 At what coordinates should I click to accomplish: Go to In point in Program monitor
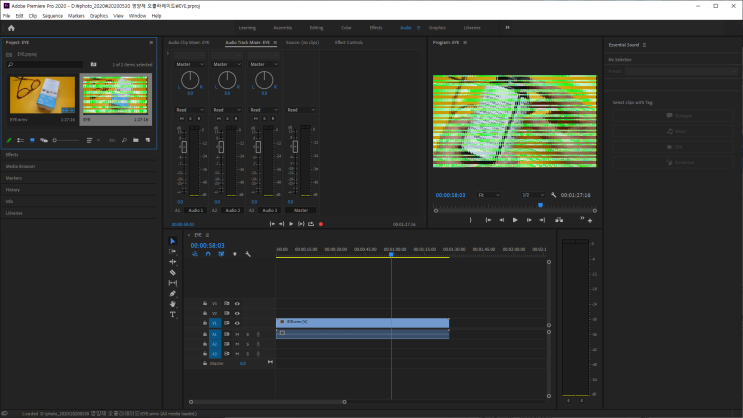click(488, 220)
